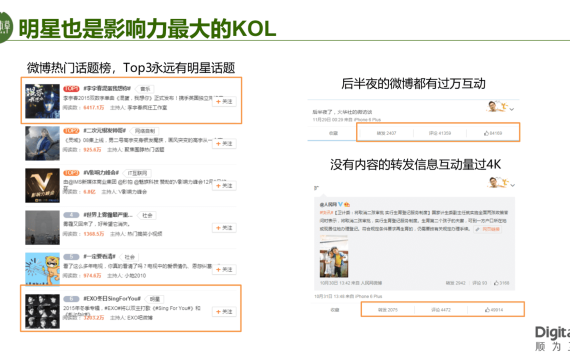
Task: Open comments 41359 on first post
Action: 440,133
